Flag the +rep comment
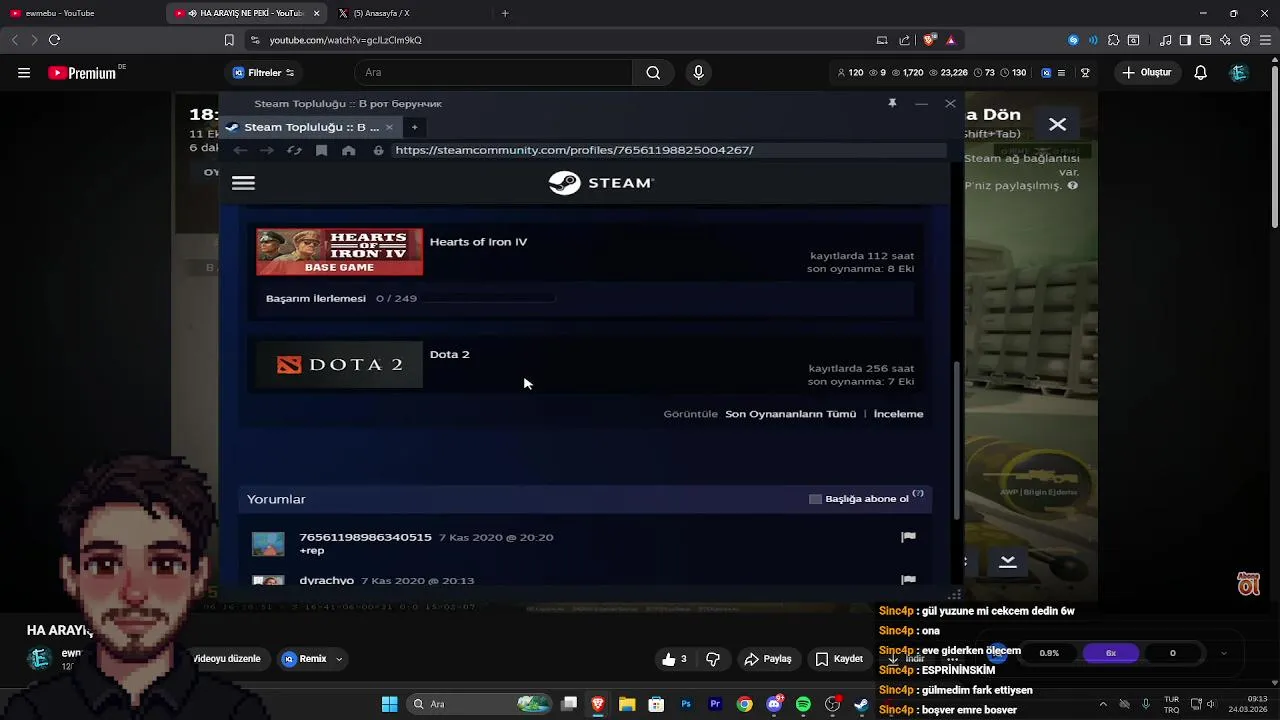The image size is (1280, 720). (x=908, y=537)
